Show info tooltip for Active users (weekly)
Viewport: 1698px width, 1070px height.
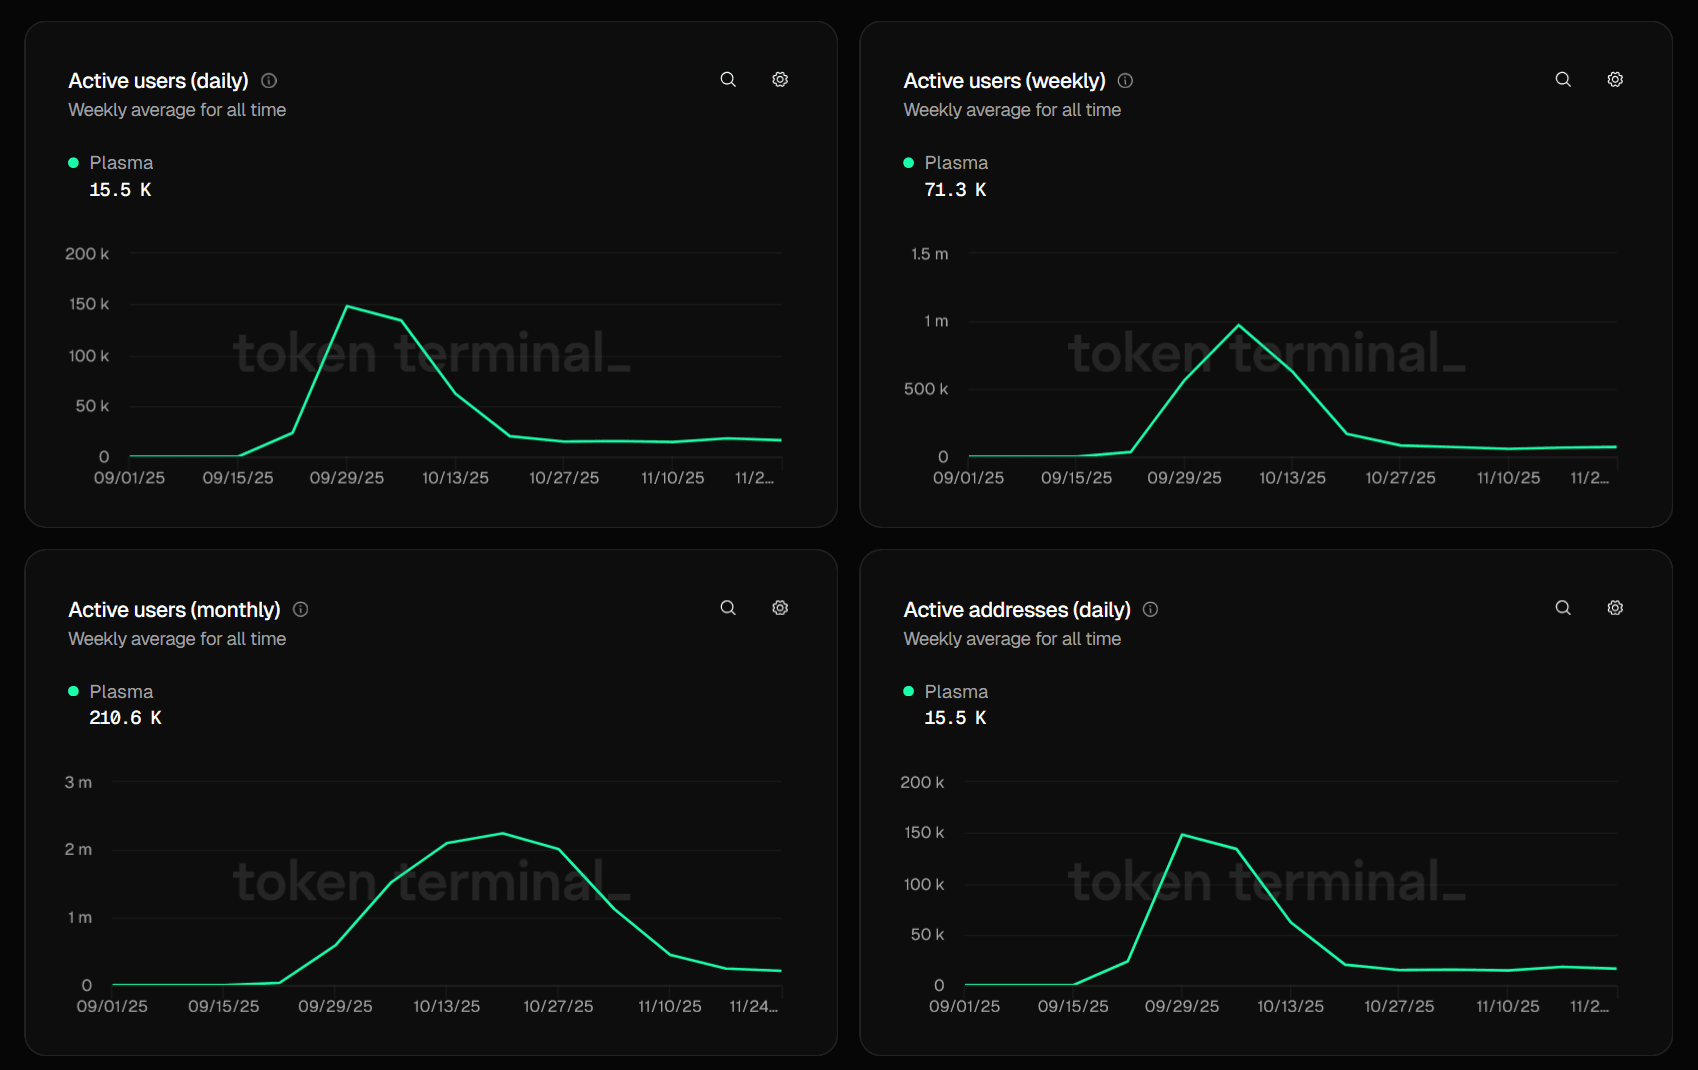coord(1125,81)
